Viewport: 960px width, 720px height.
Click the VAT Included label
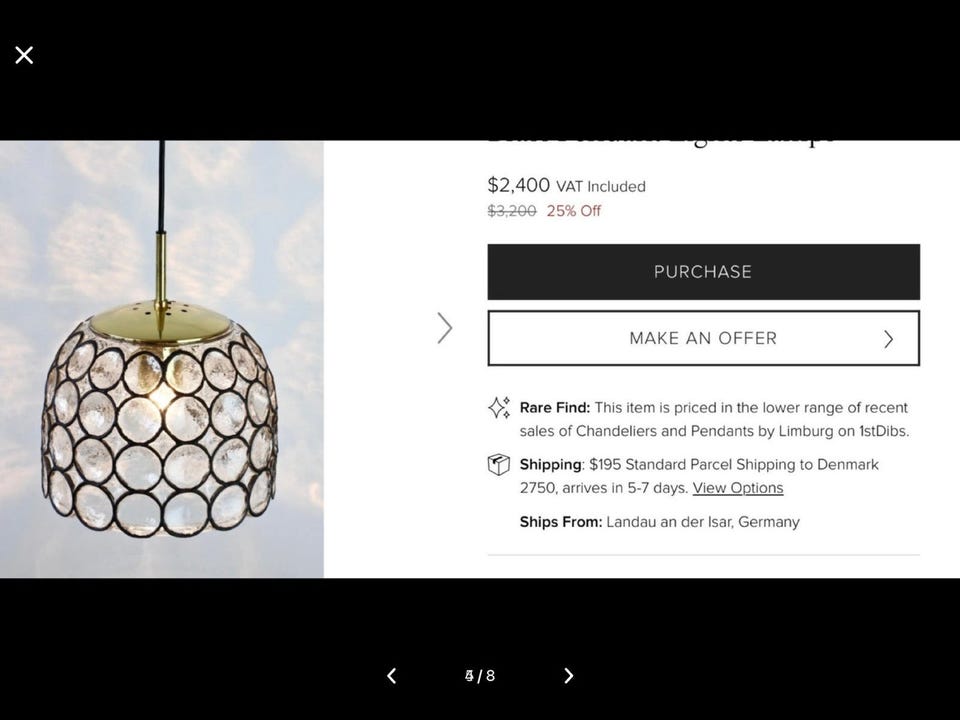[601, 186]
